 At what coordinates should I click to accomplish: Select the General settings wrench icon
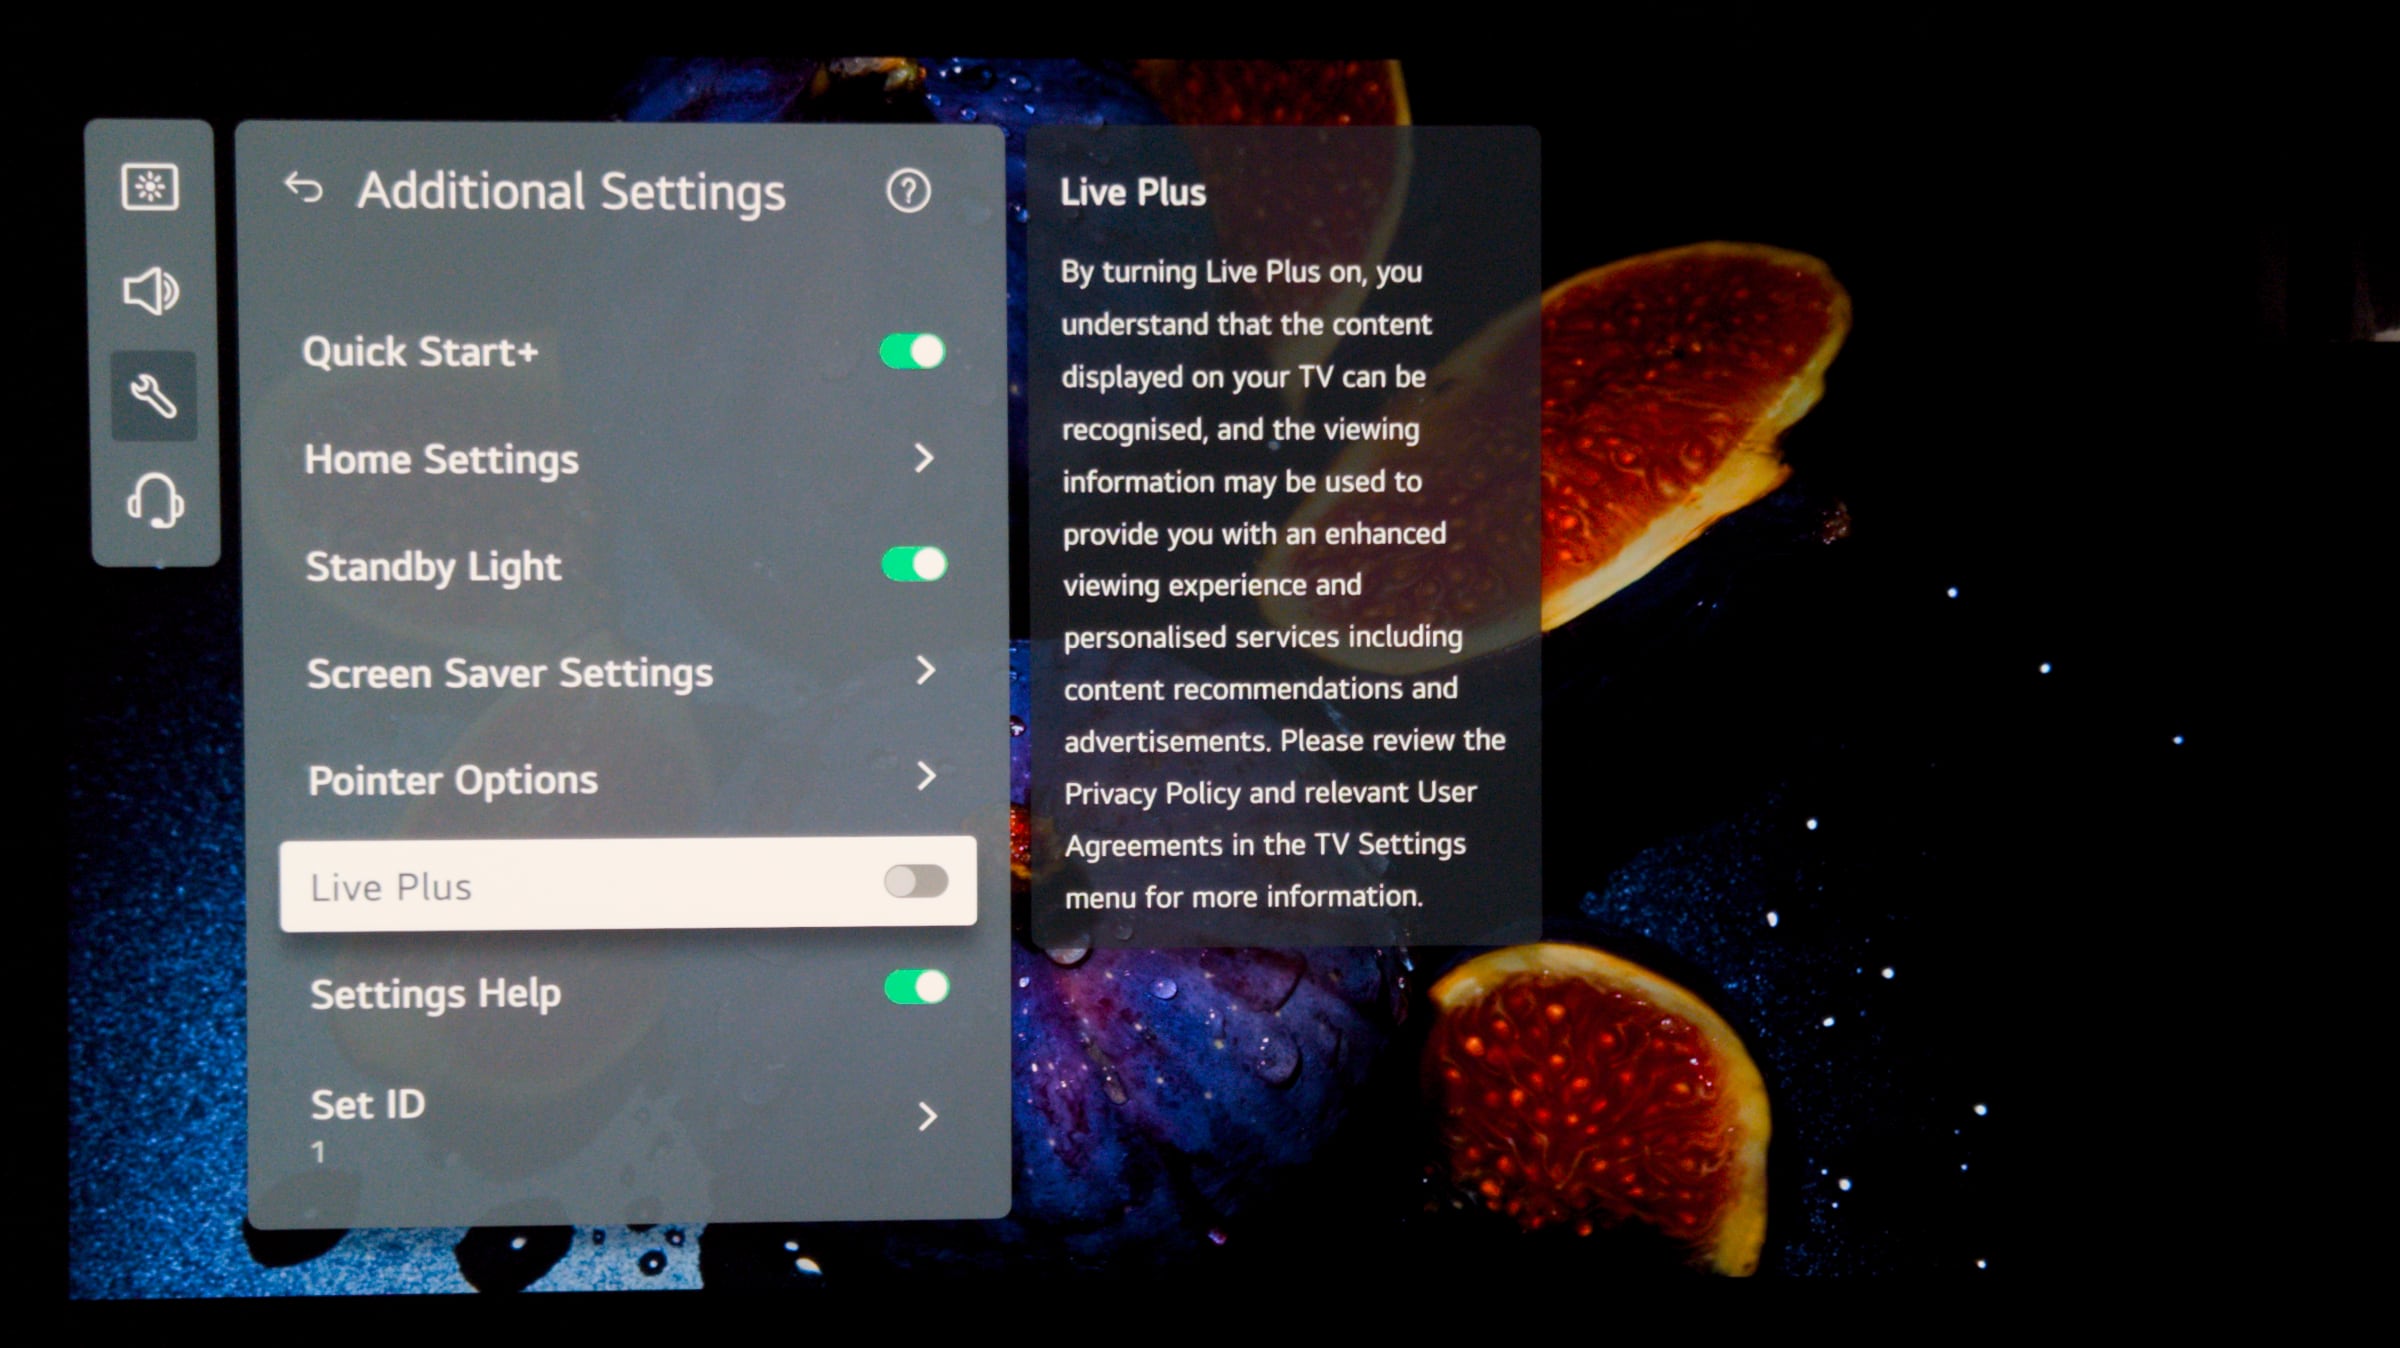(x=153, y=396)
